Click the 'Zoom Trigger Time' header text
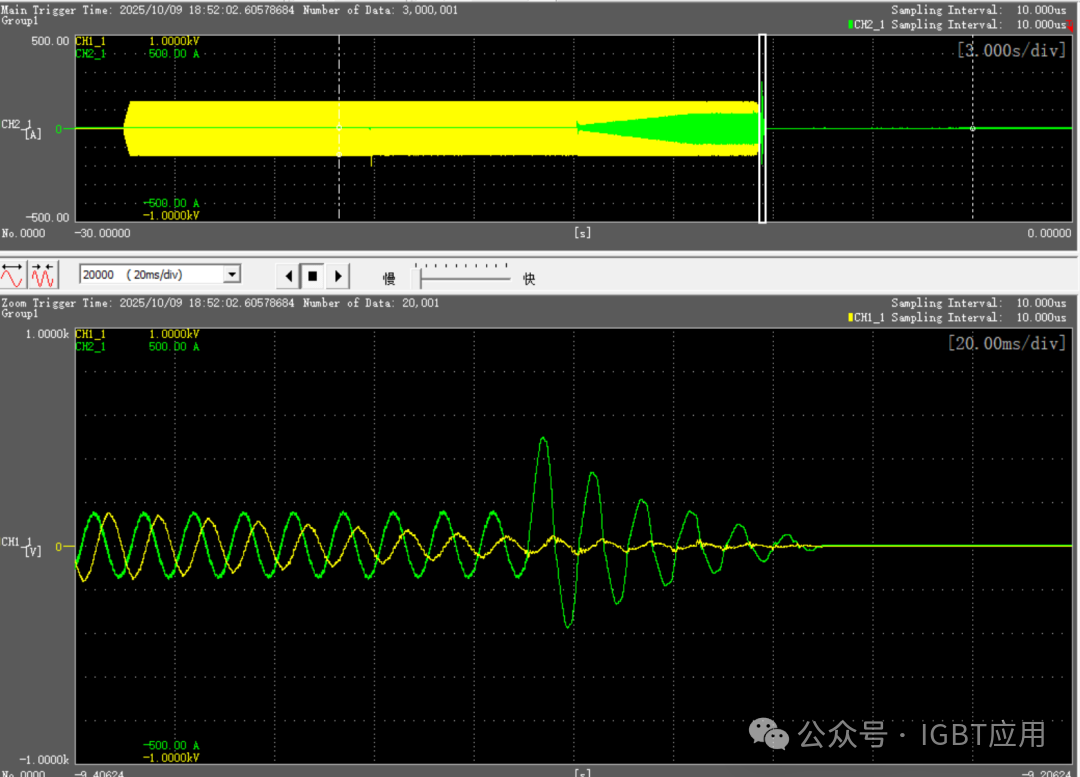Image resolution: width=1080 pixels, height=777 pixels. (55, 302)
